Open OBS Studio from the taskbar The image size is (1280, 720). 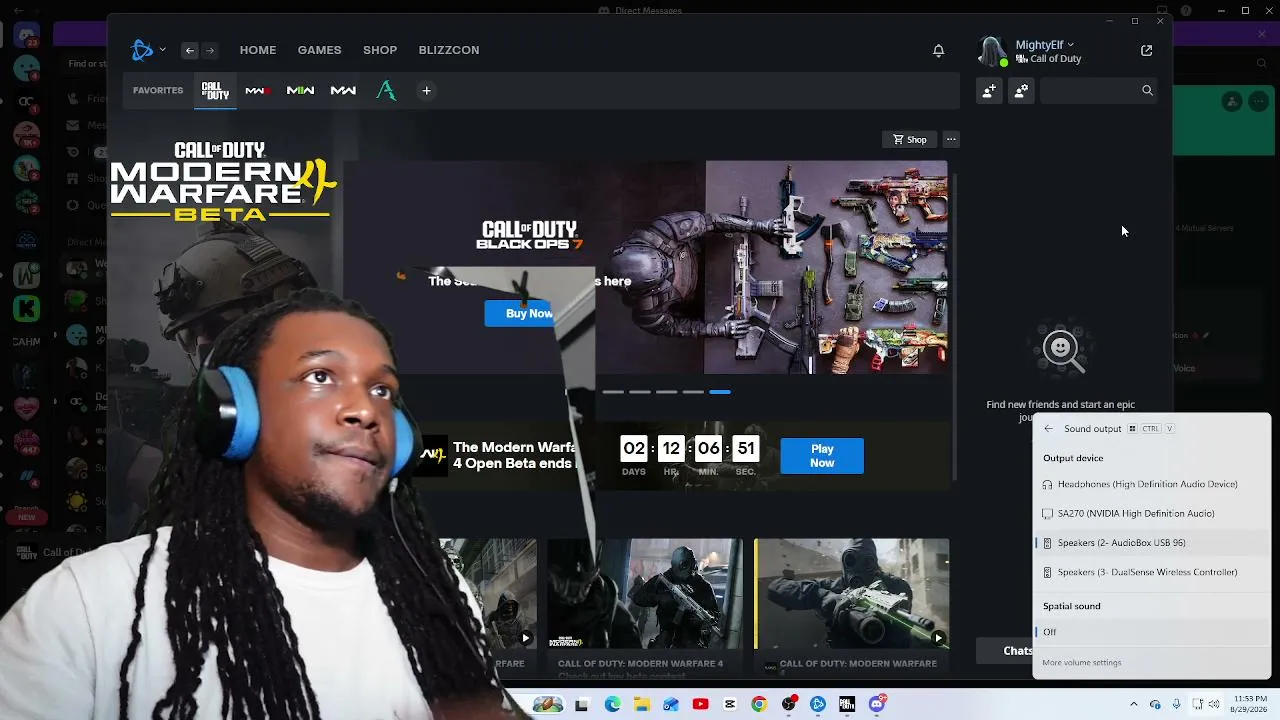(x=789, y=704)
